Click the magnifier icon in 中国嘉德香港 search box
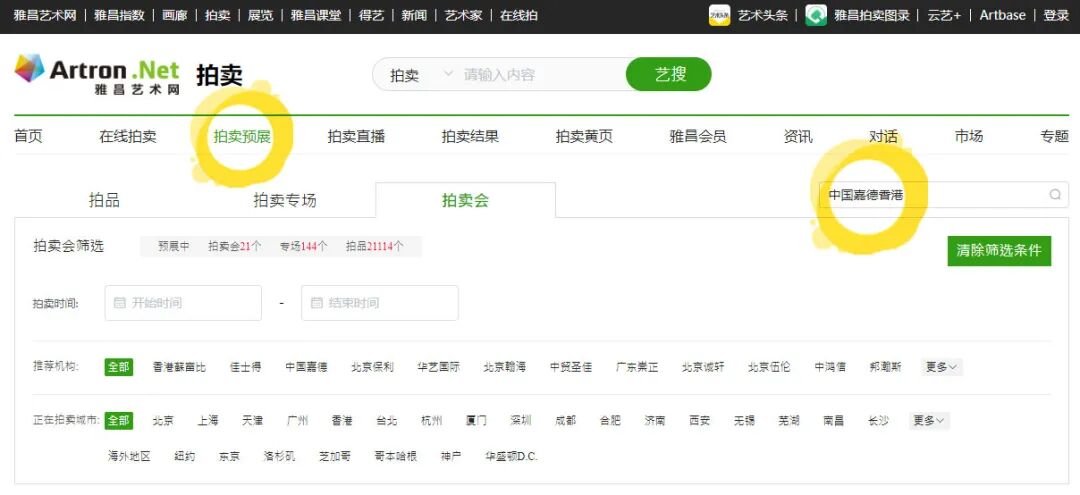Screen dimensions: 1080x495 tap(1055, 195)
